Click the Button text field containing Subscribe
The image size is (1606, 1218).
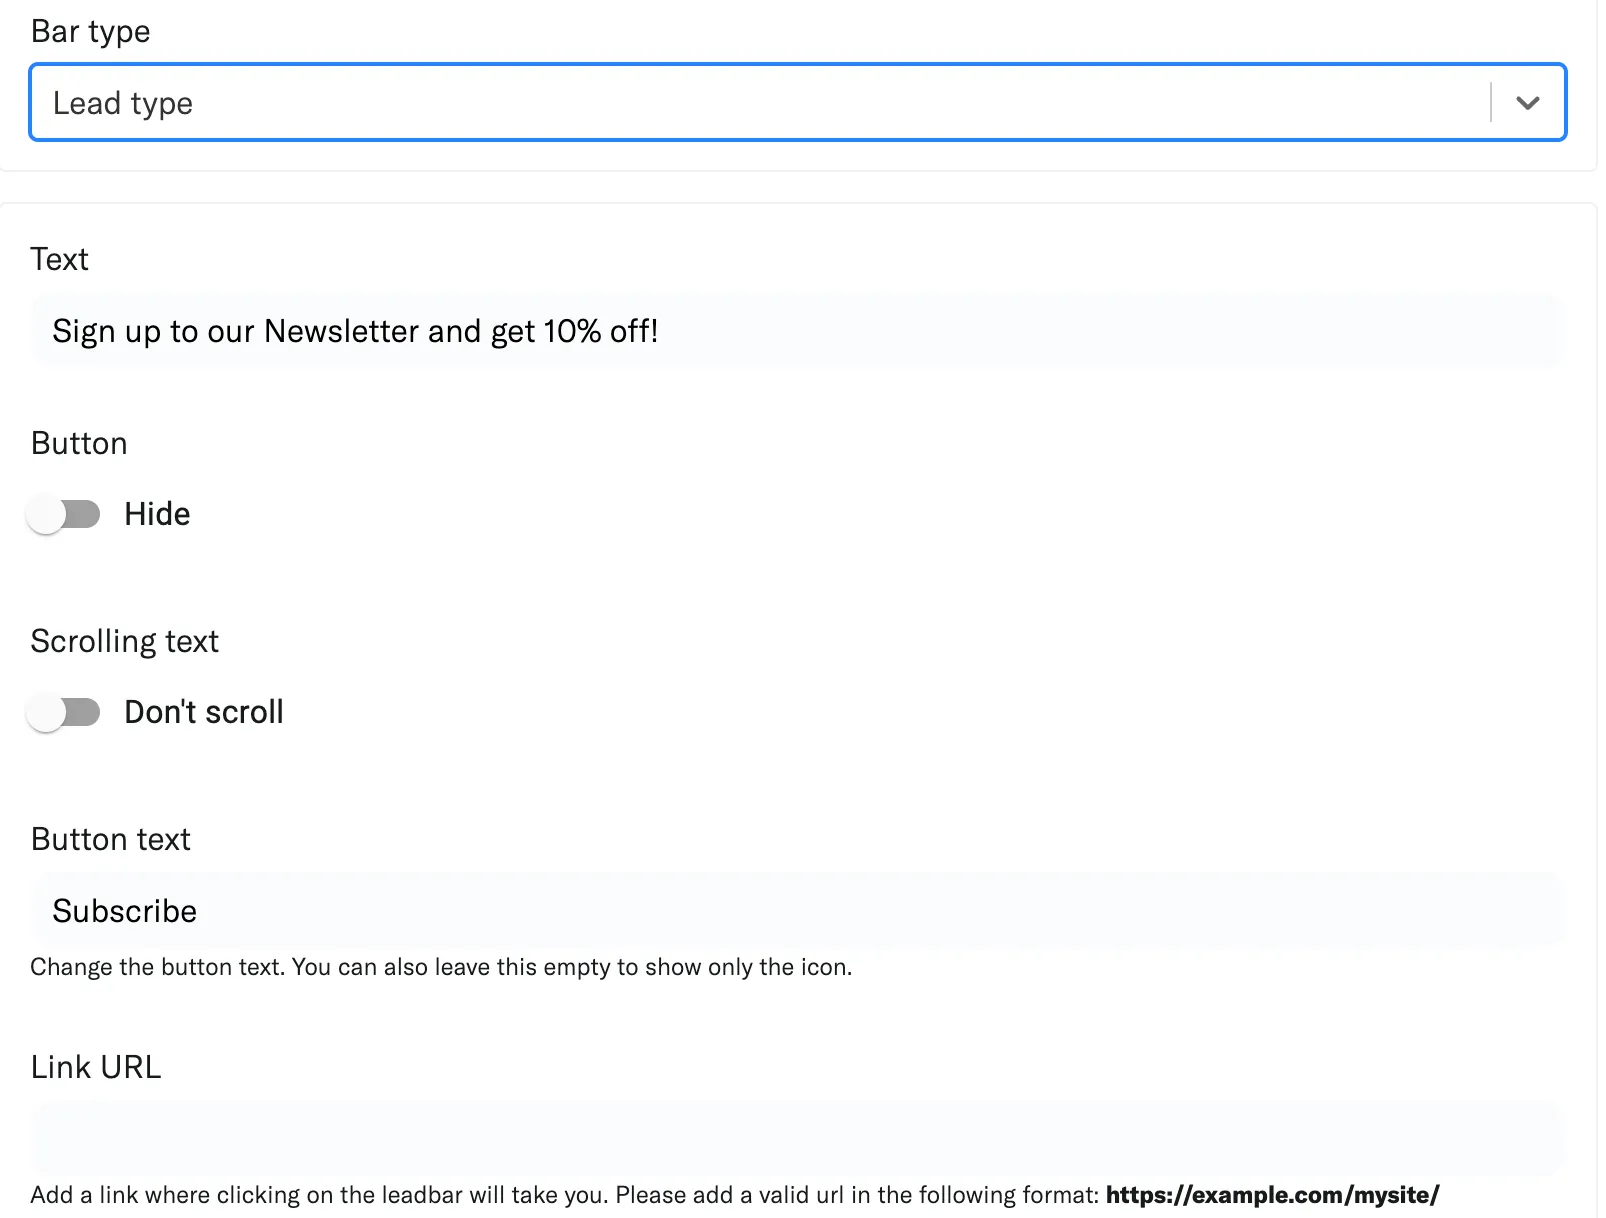[x=796, y=911]
